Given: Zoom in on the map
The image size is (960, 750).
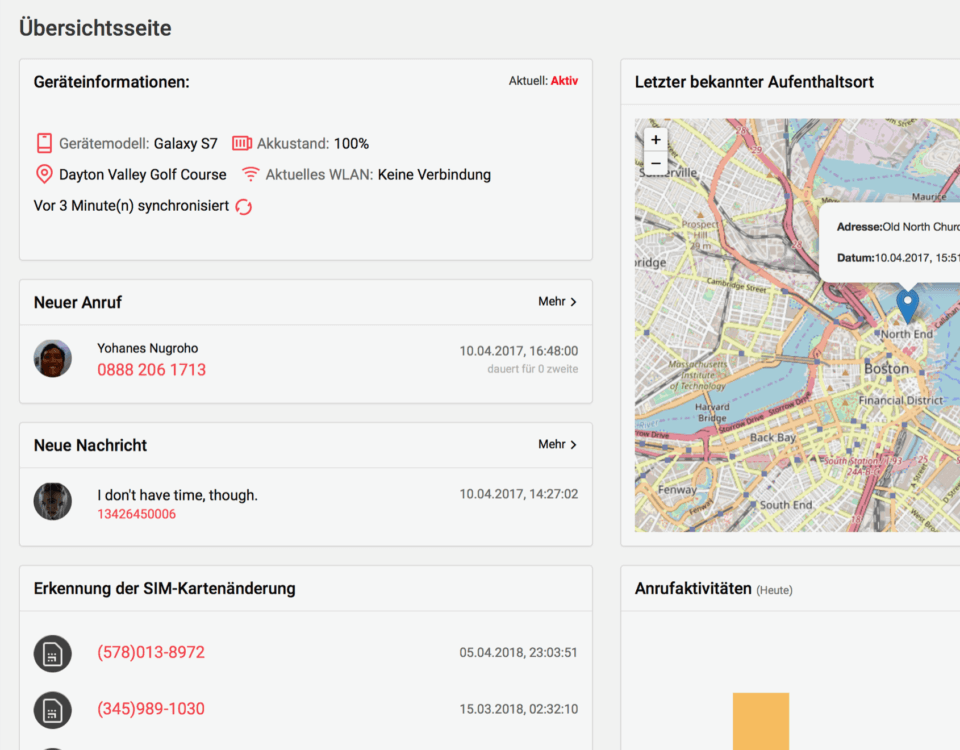Looking at the screenshot, I should coord(656,140).
